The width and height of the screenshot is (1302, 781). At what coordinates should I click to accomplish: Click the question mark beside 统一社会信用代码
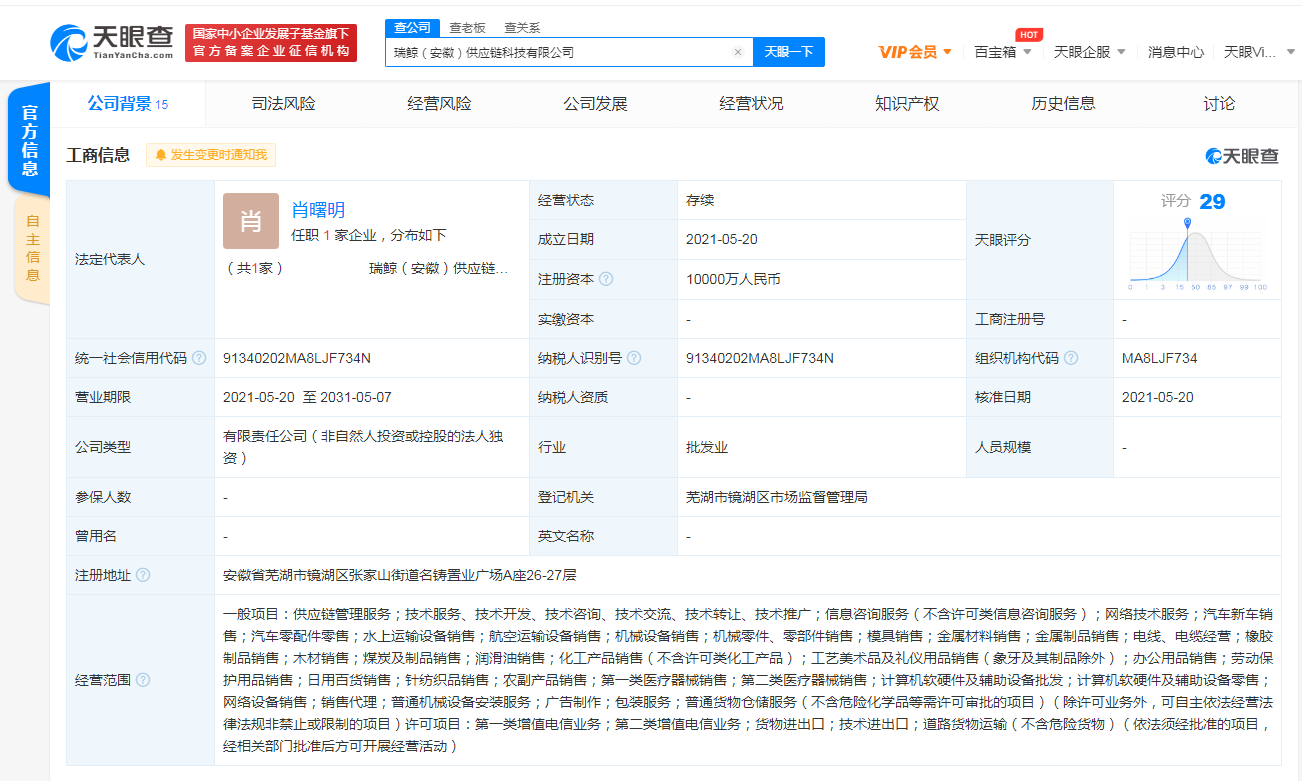(198, 357)
